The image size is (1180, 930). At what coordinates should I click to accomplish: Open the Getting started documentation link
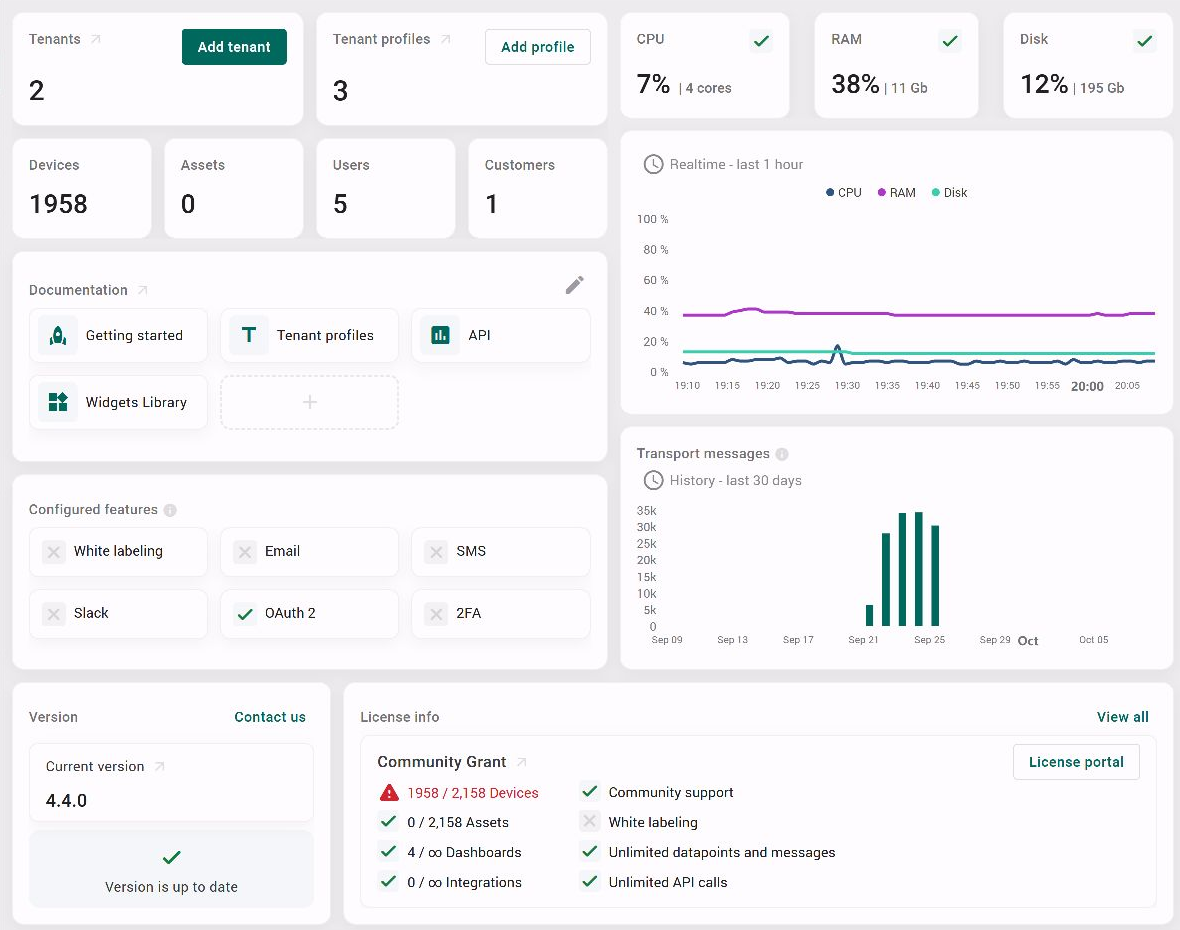[118, 336]
